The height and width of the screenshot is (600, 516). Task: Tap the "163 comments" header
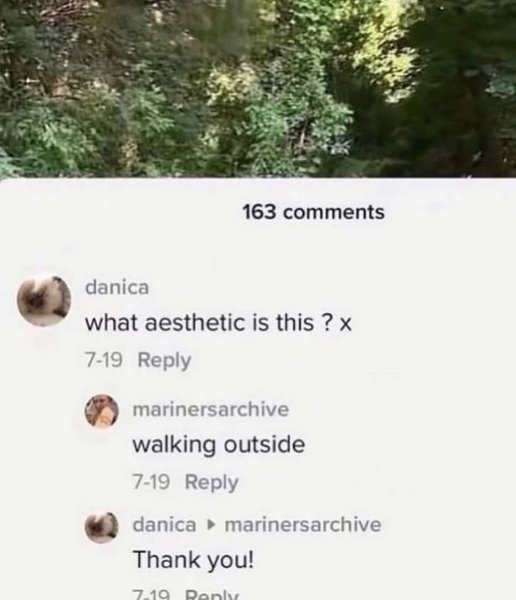pyautogui.click(x=313, y=212)
